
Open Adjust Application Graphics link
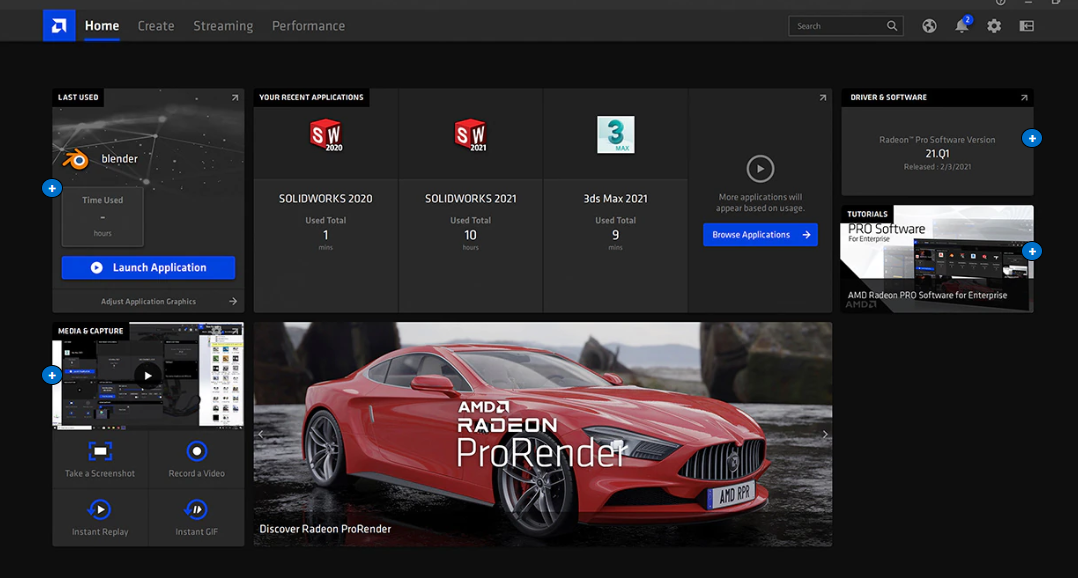tap(148, 301)
